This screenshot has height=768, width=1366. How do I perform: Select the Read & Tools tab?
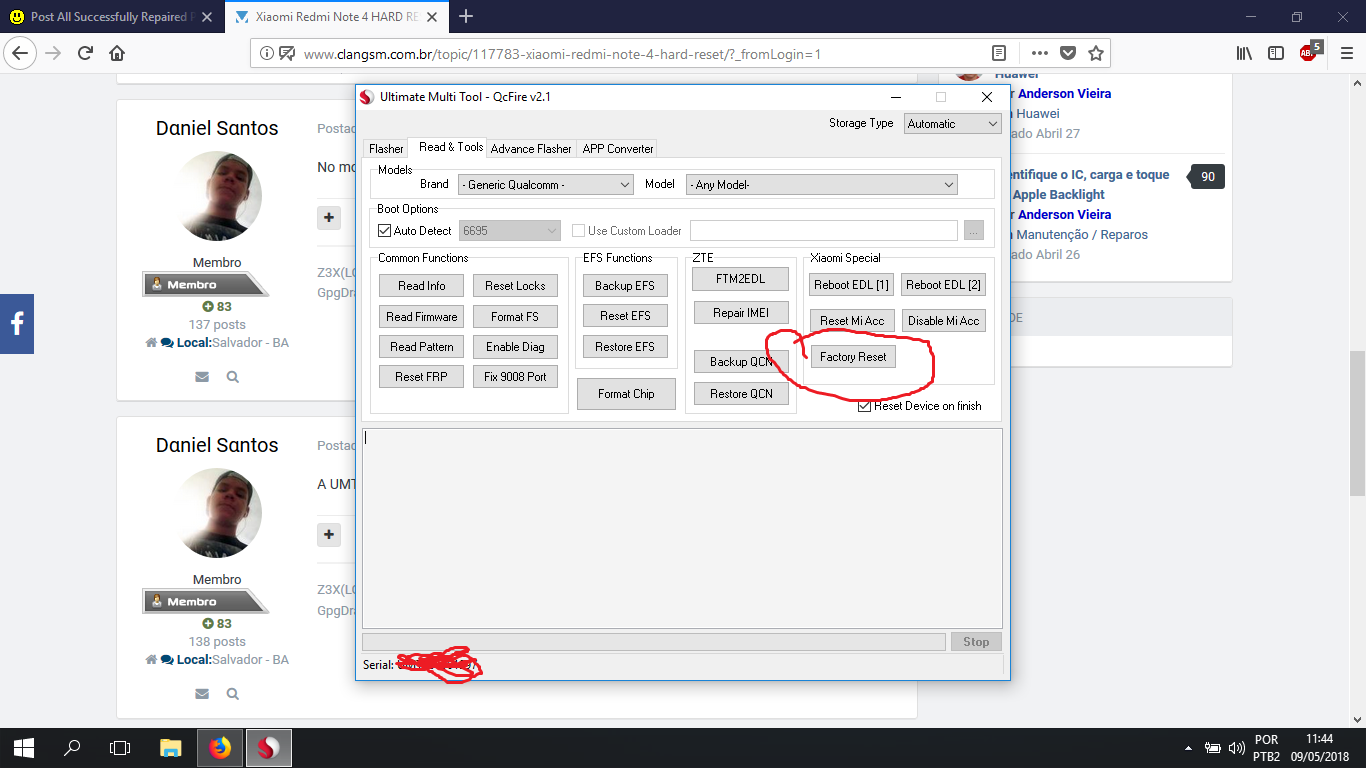pyautogui.click(x=451, y=147)
